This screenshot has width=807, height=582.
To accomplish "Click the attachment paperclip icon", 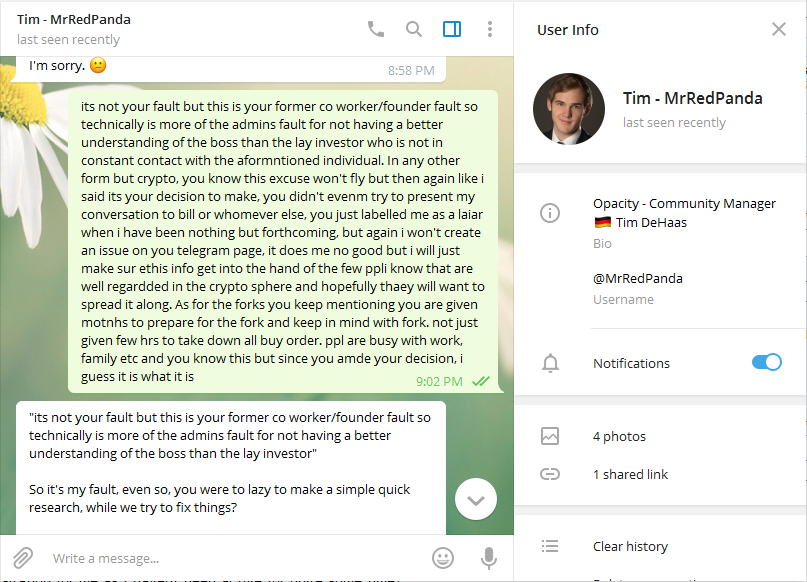I will point(23,558).
